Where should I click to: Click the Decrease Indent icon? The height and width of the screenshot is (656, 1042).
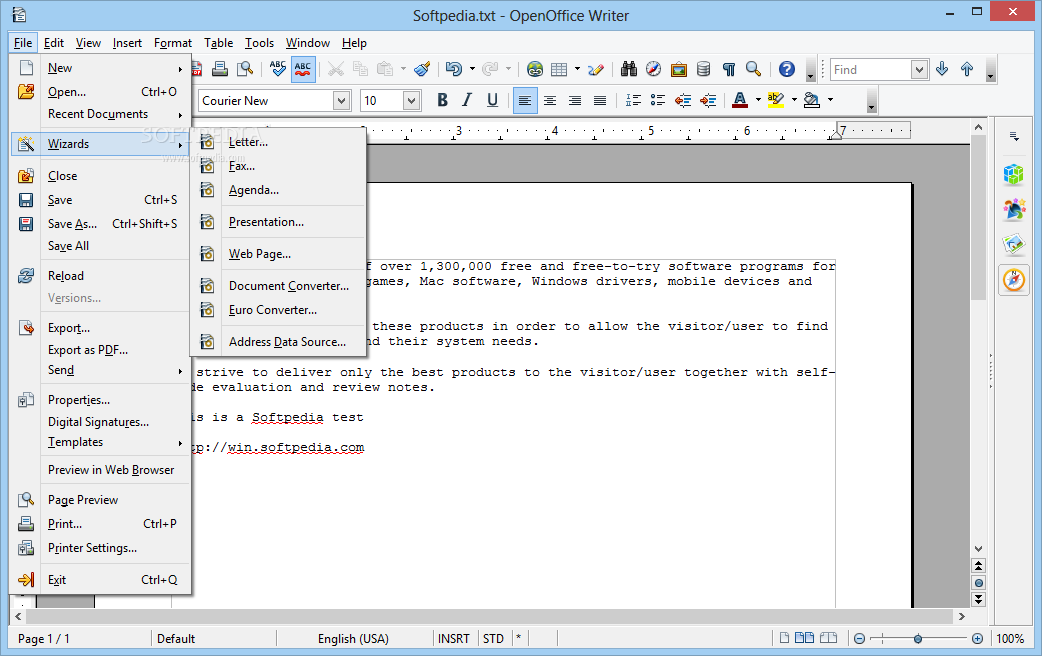tap(683, 100)
